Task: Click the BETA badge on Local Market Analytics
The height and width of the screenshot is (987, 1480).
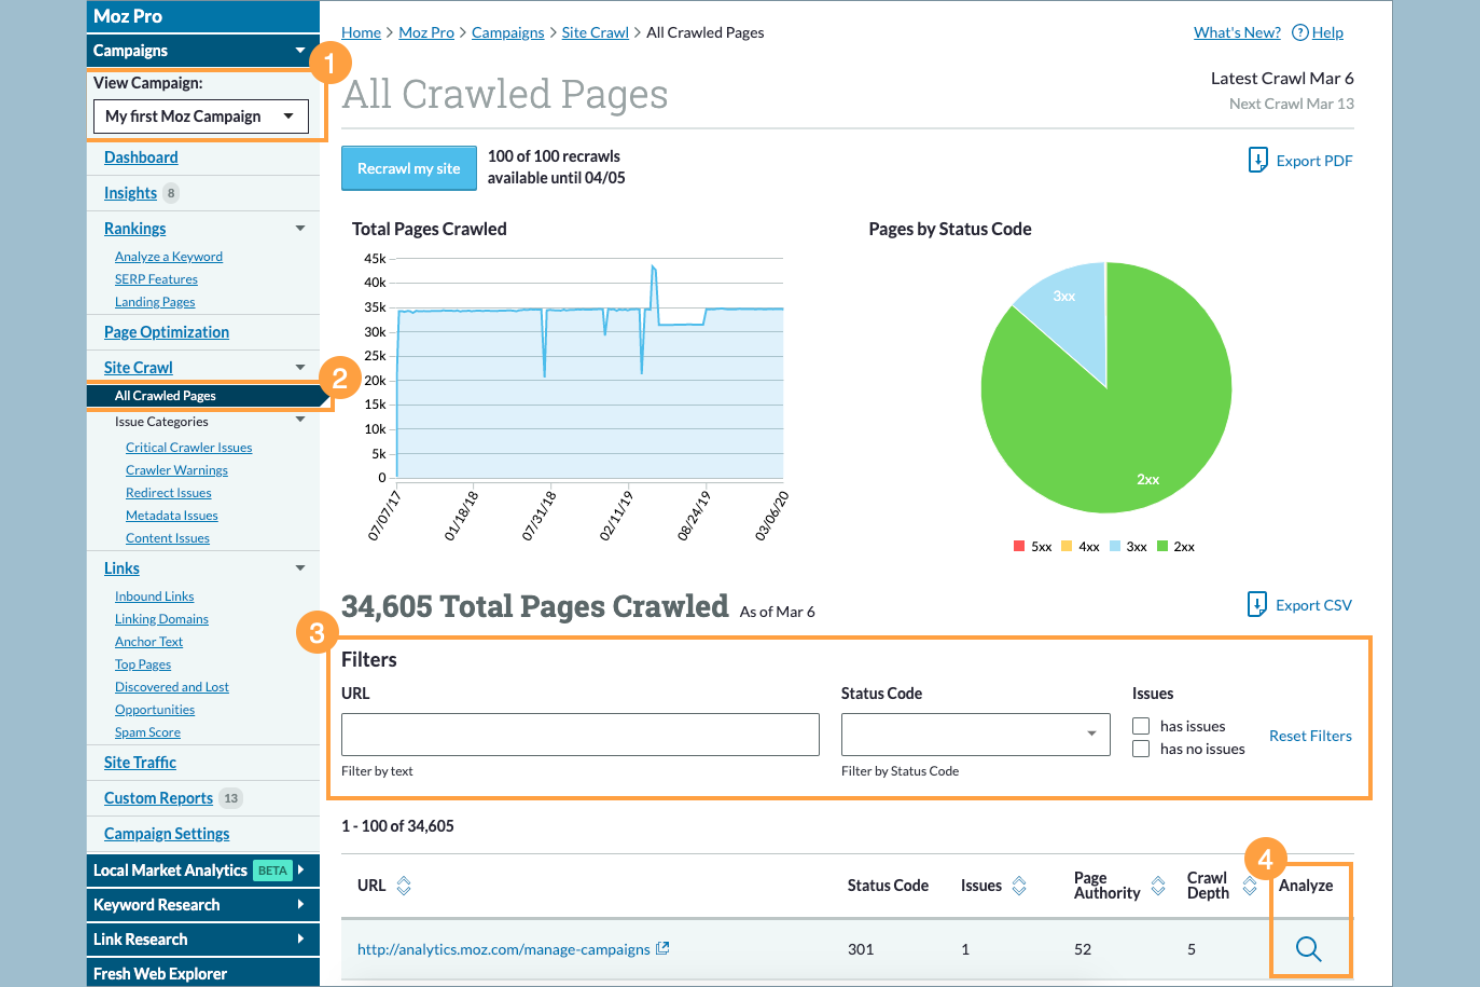Action: tap(272, 870)
